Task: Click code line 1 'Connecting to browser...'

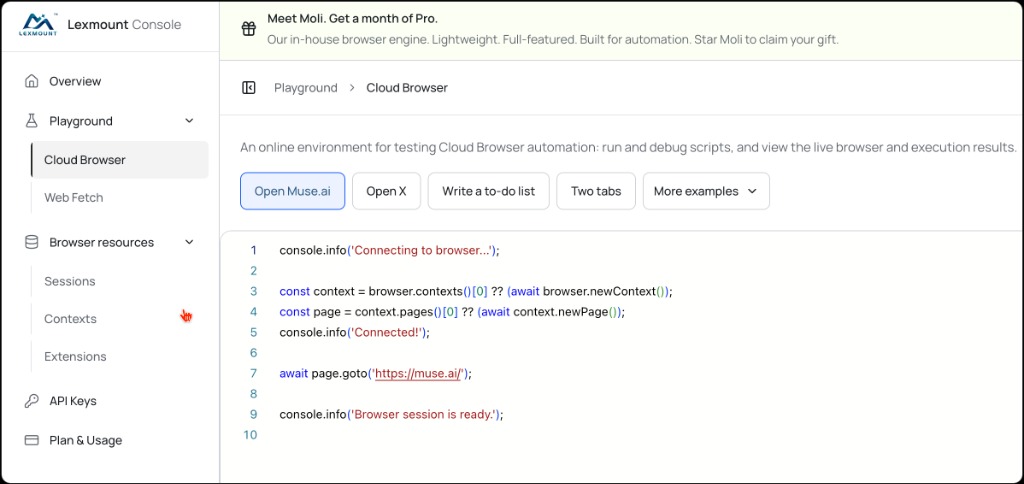Action: (389, 250)
